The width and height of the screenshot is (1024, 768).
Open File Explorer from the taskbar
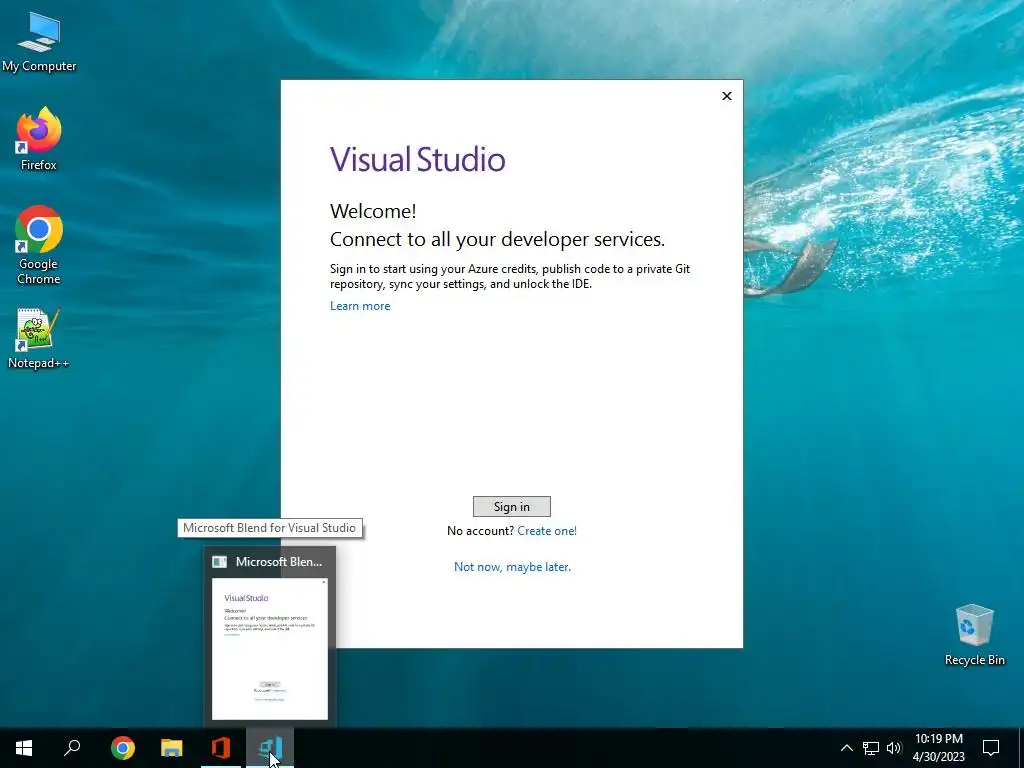coord(172,748)
